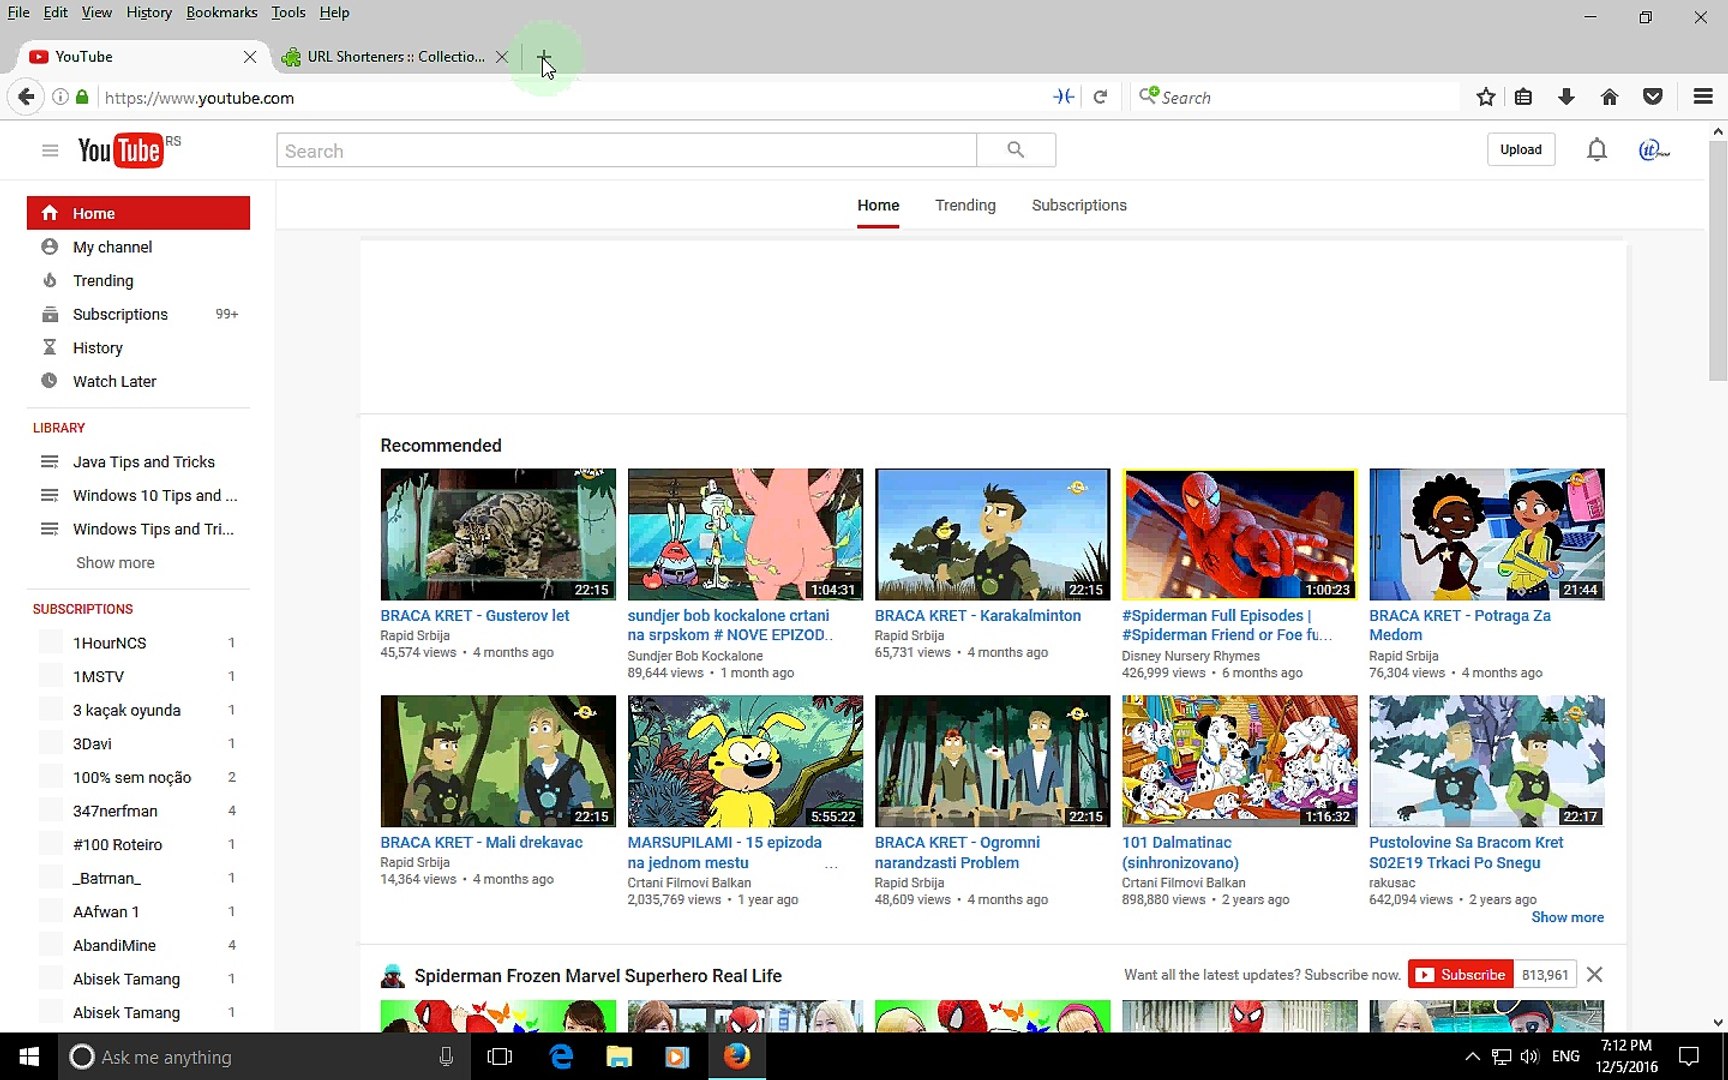Image resolution: width=1728 pixels, height=1080 pixels.
Task: Play the BRACA KRET - Gusterov let thumbnail
Action: (498, 534)
